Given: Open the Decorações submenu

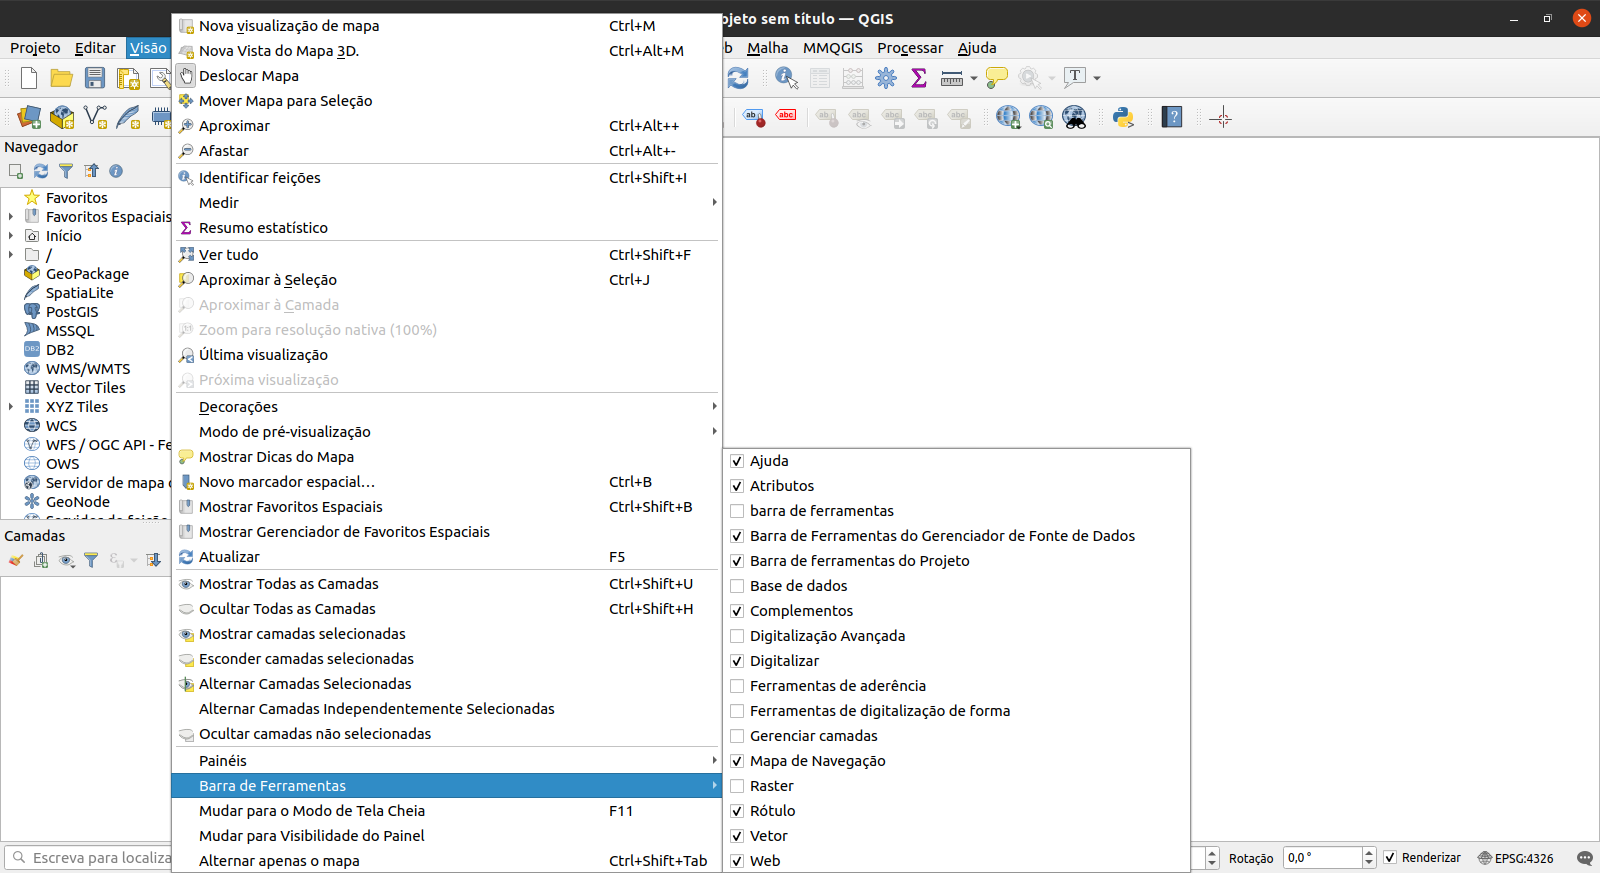Looking at the screenshot, I should pyautogui.click(x=447, y=407).
